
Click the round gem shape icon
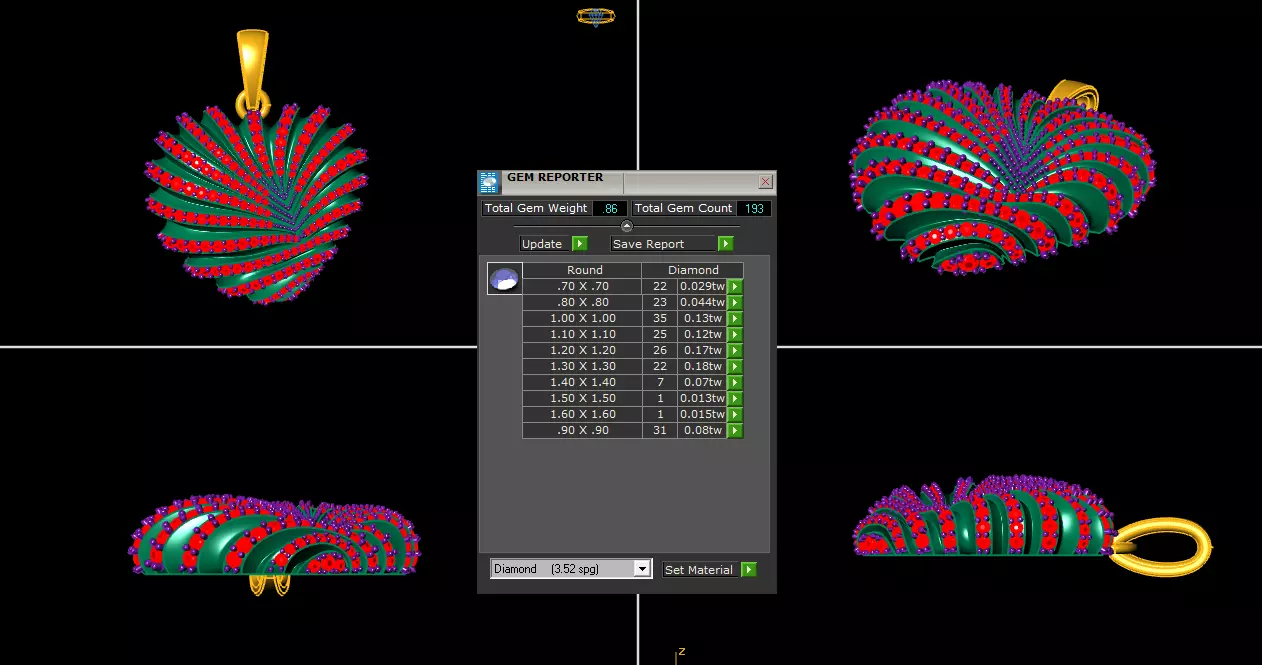pyautogui.click(x=505, y=279)
